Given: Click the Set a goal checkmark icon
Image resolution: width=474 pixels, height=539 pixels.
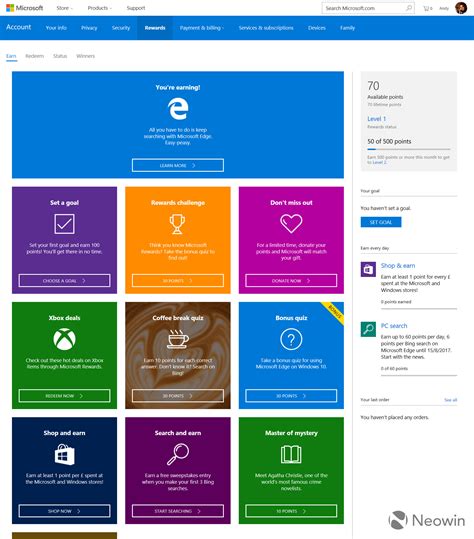Looking at the screenshot, I should (x=64, y=224).
